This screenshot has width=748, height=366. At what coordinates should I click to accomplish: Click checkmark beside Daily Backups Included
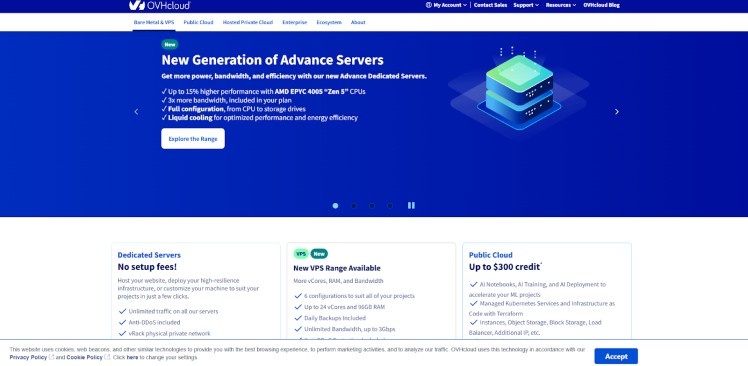point(298,318)
